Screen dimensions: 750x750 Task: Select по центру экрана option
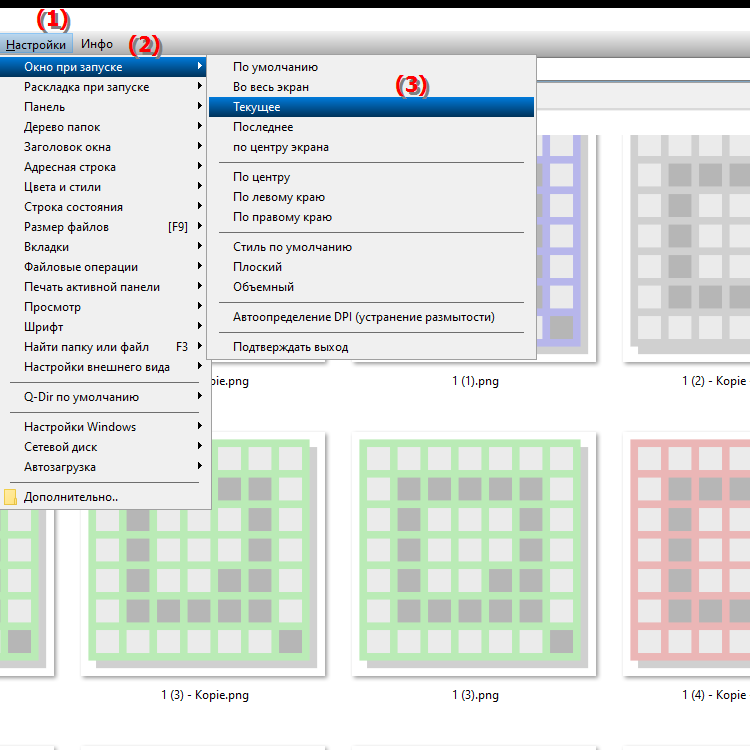click(x=371, y=147)
